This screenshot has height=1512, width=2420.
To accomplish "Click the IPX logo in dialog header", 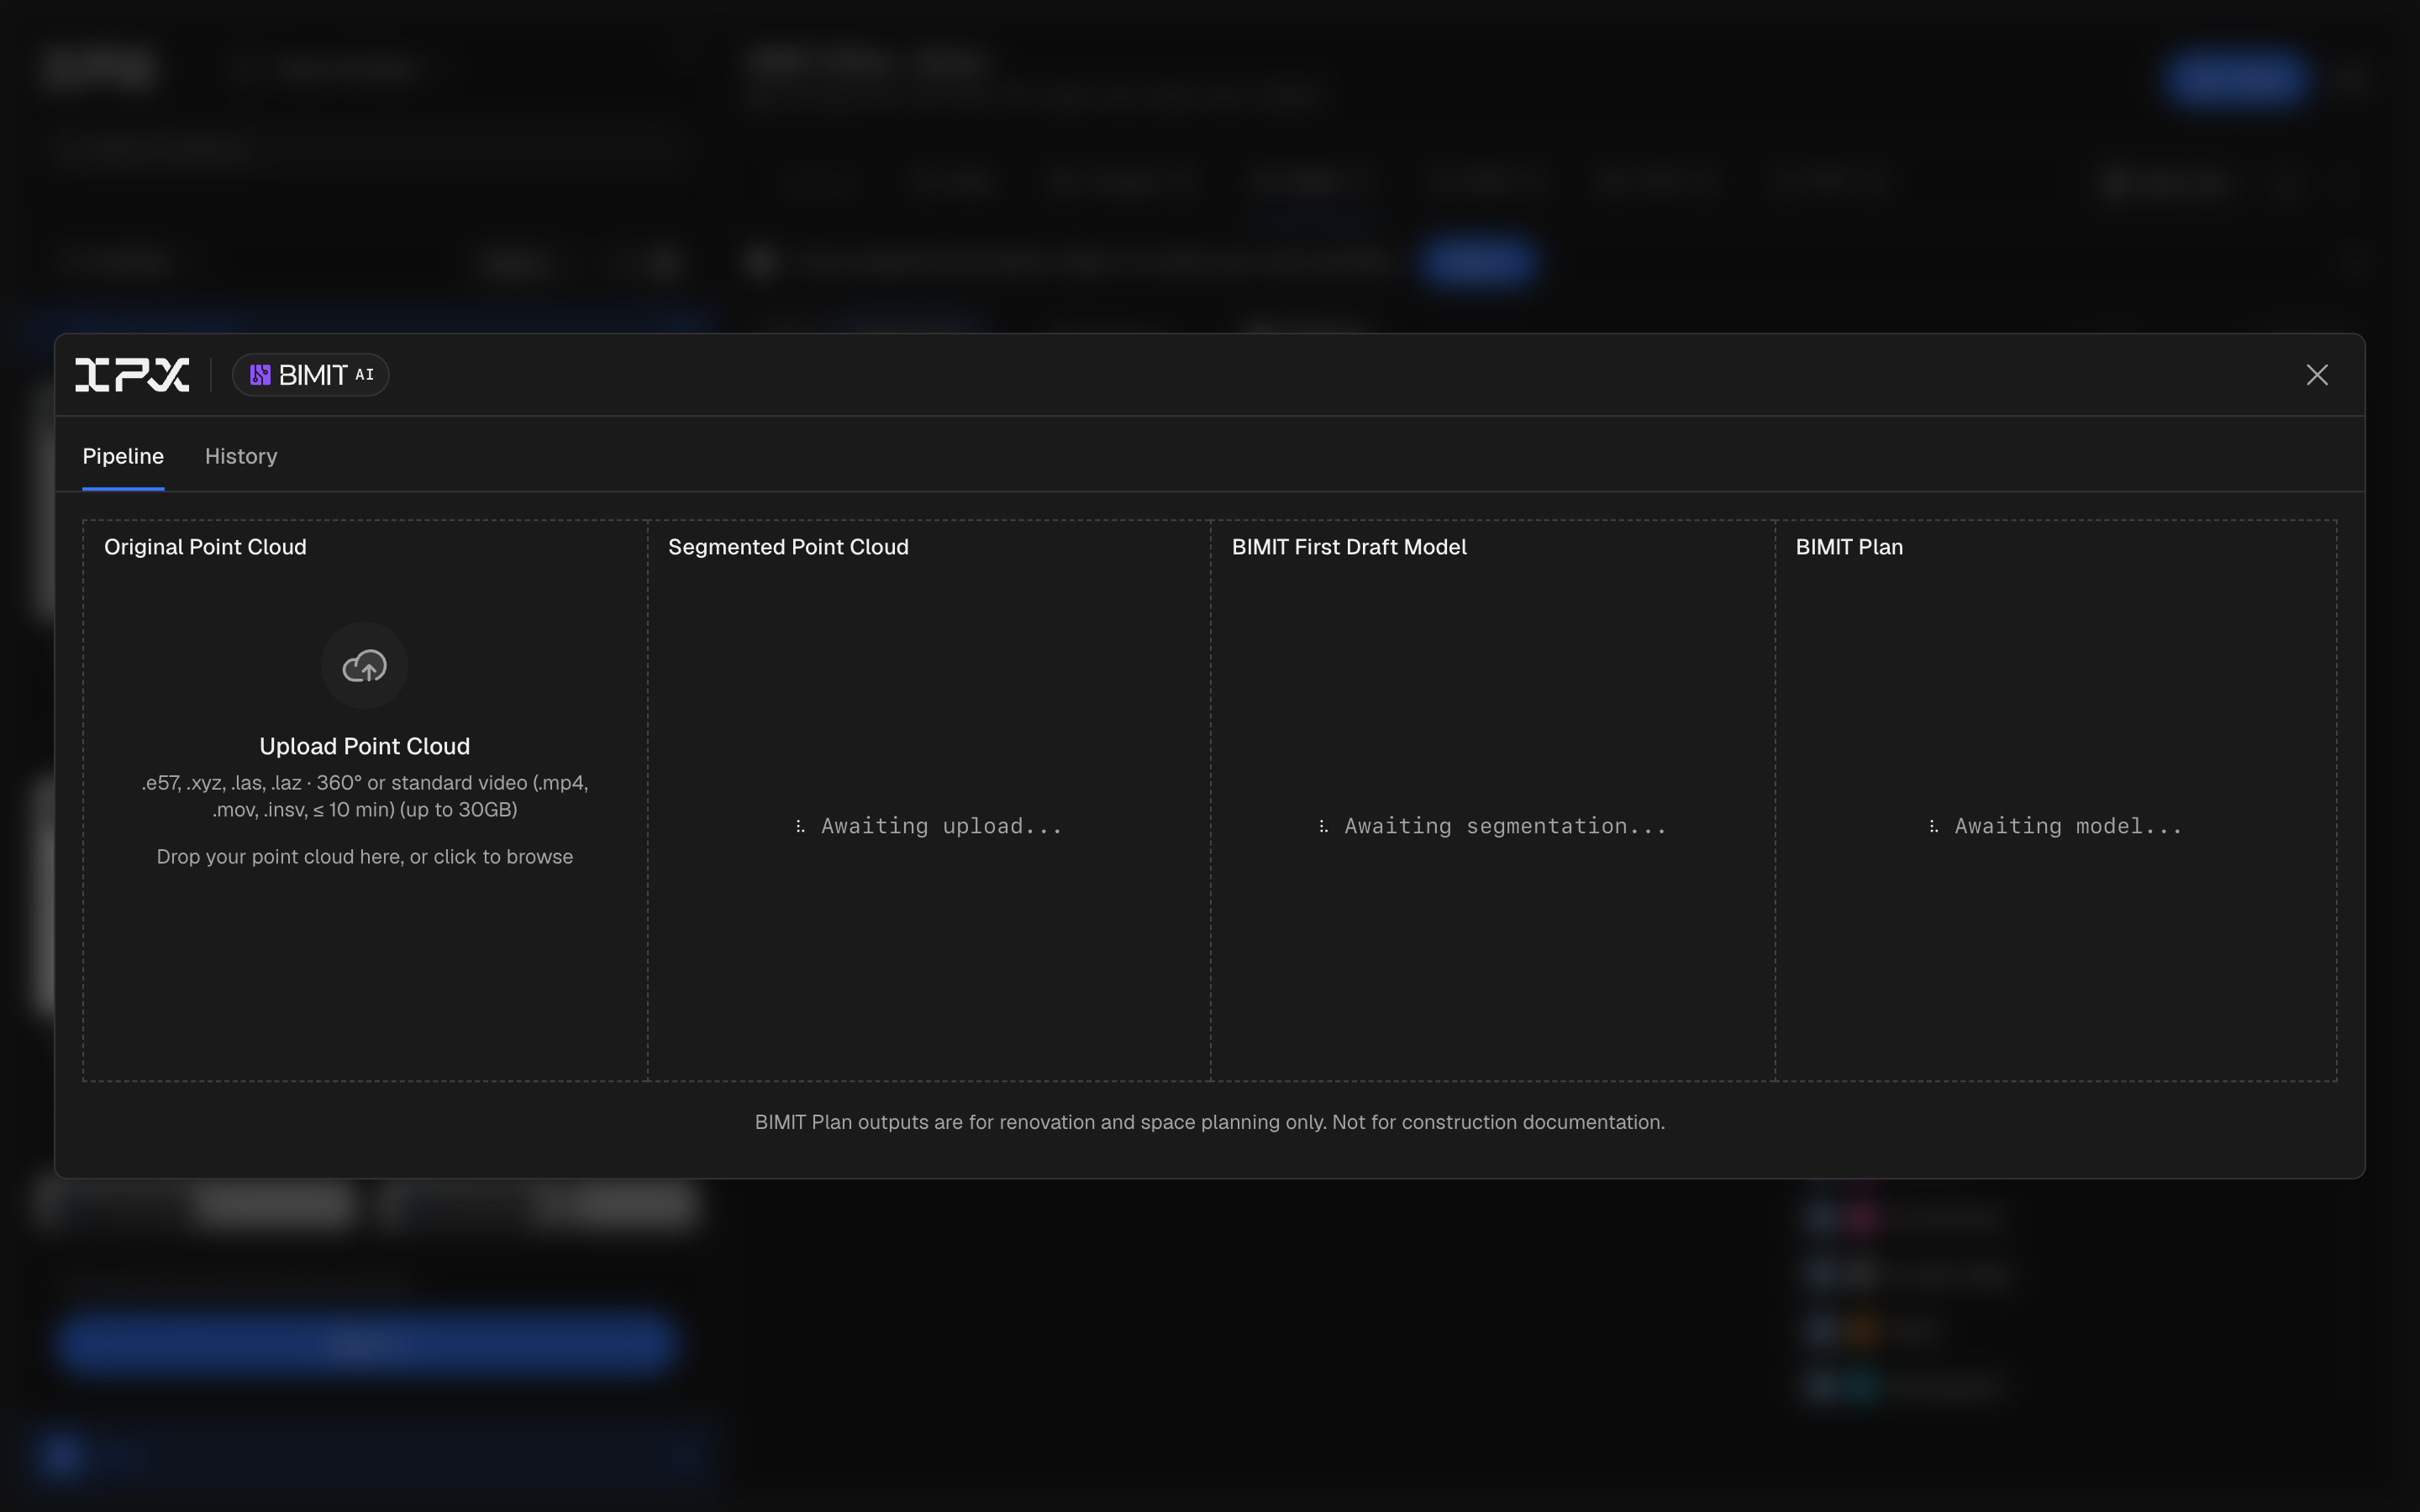I will click(132, 375).
